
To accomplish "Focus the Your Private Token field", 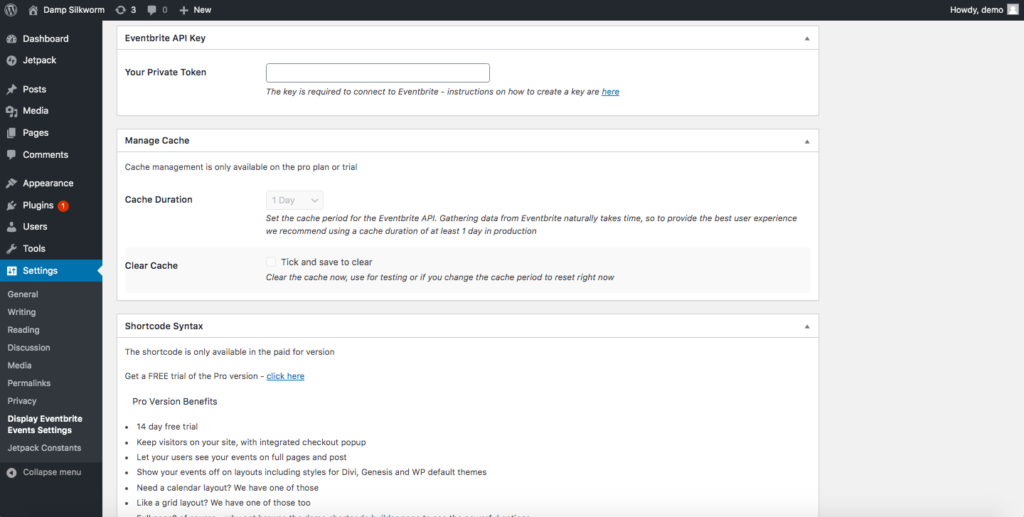I will pos(377,72).
